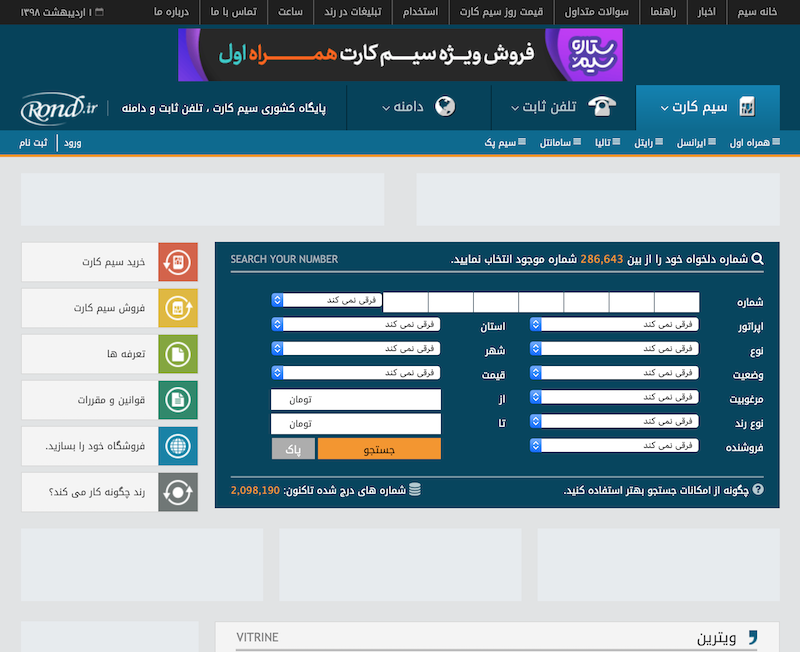Click the yellow sell SIM card icon
This screenshot has height=652, width=800.
click(178, 308)
